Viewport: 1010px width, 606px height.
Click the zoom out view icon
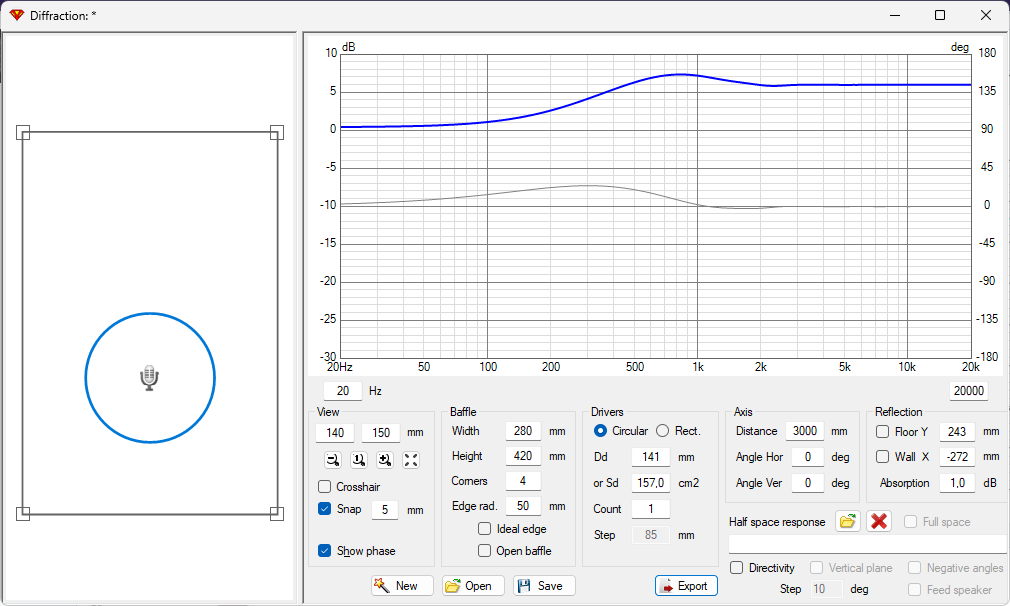(x=333, y=460)
